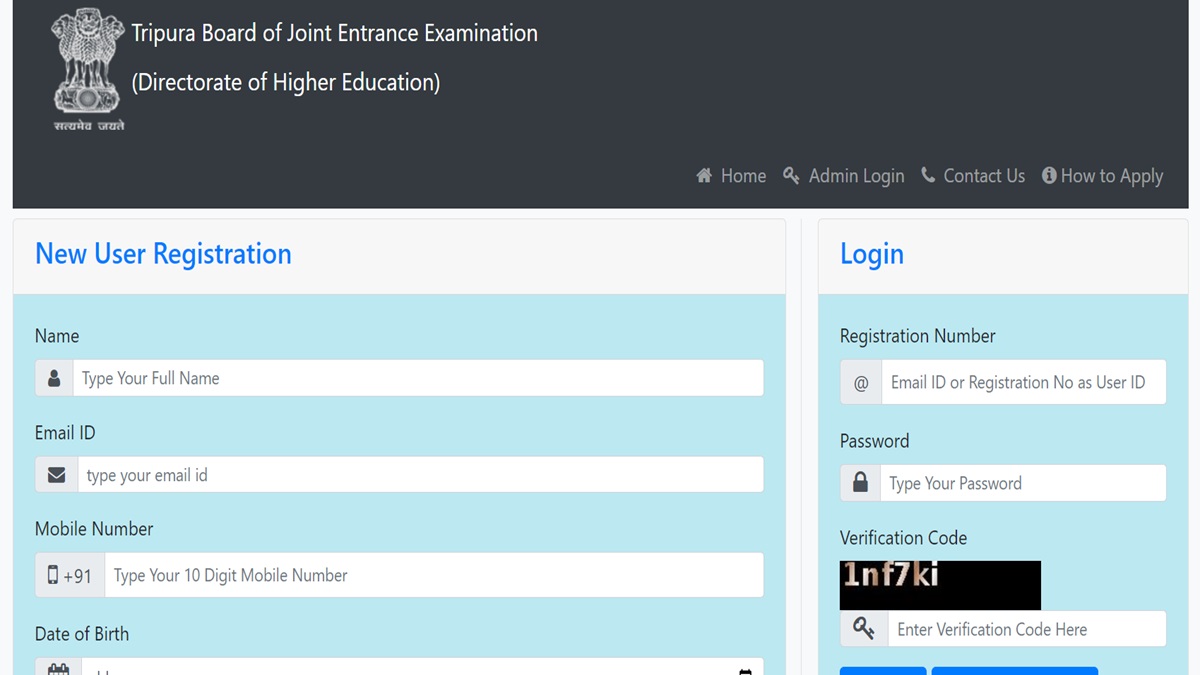This screenshot has height=675, width=1200.
Task: Focus the Email ID or Registration No field
Action: point(1024,382)
